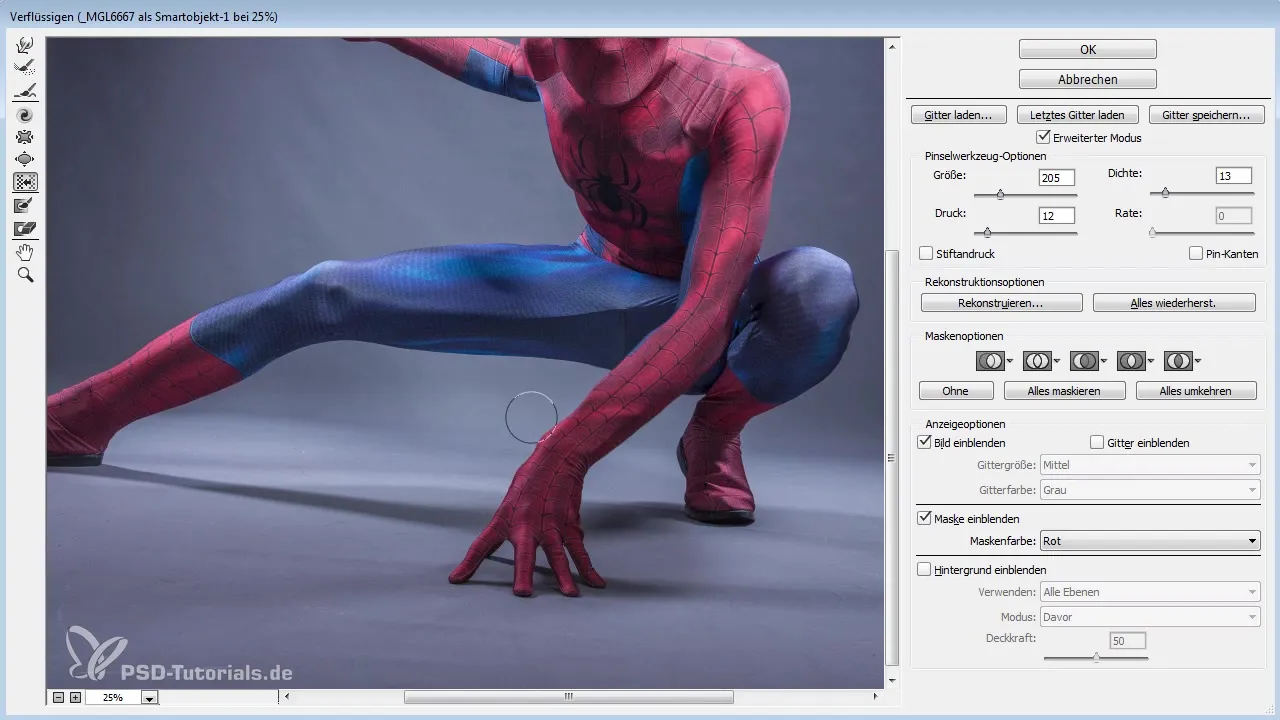This screenshot has height=720, width=1280.
Task: Click the horizontal preview scrollbar thumb
Action: [568, 697]
